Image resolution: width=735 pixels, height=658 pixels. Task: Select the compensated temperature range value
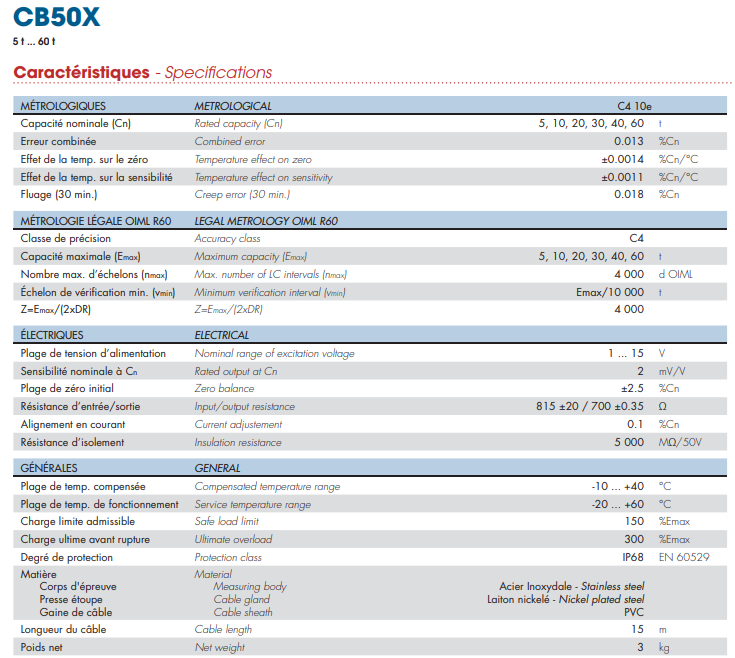pyautogui.click(x=617, y=486)
